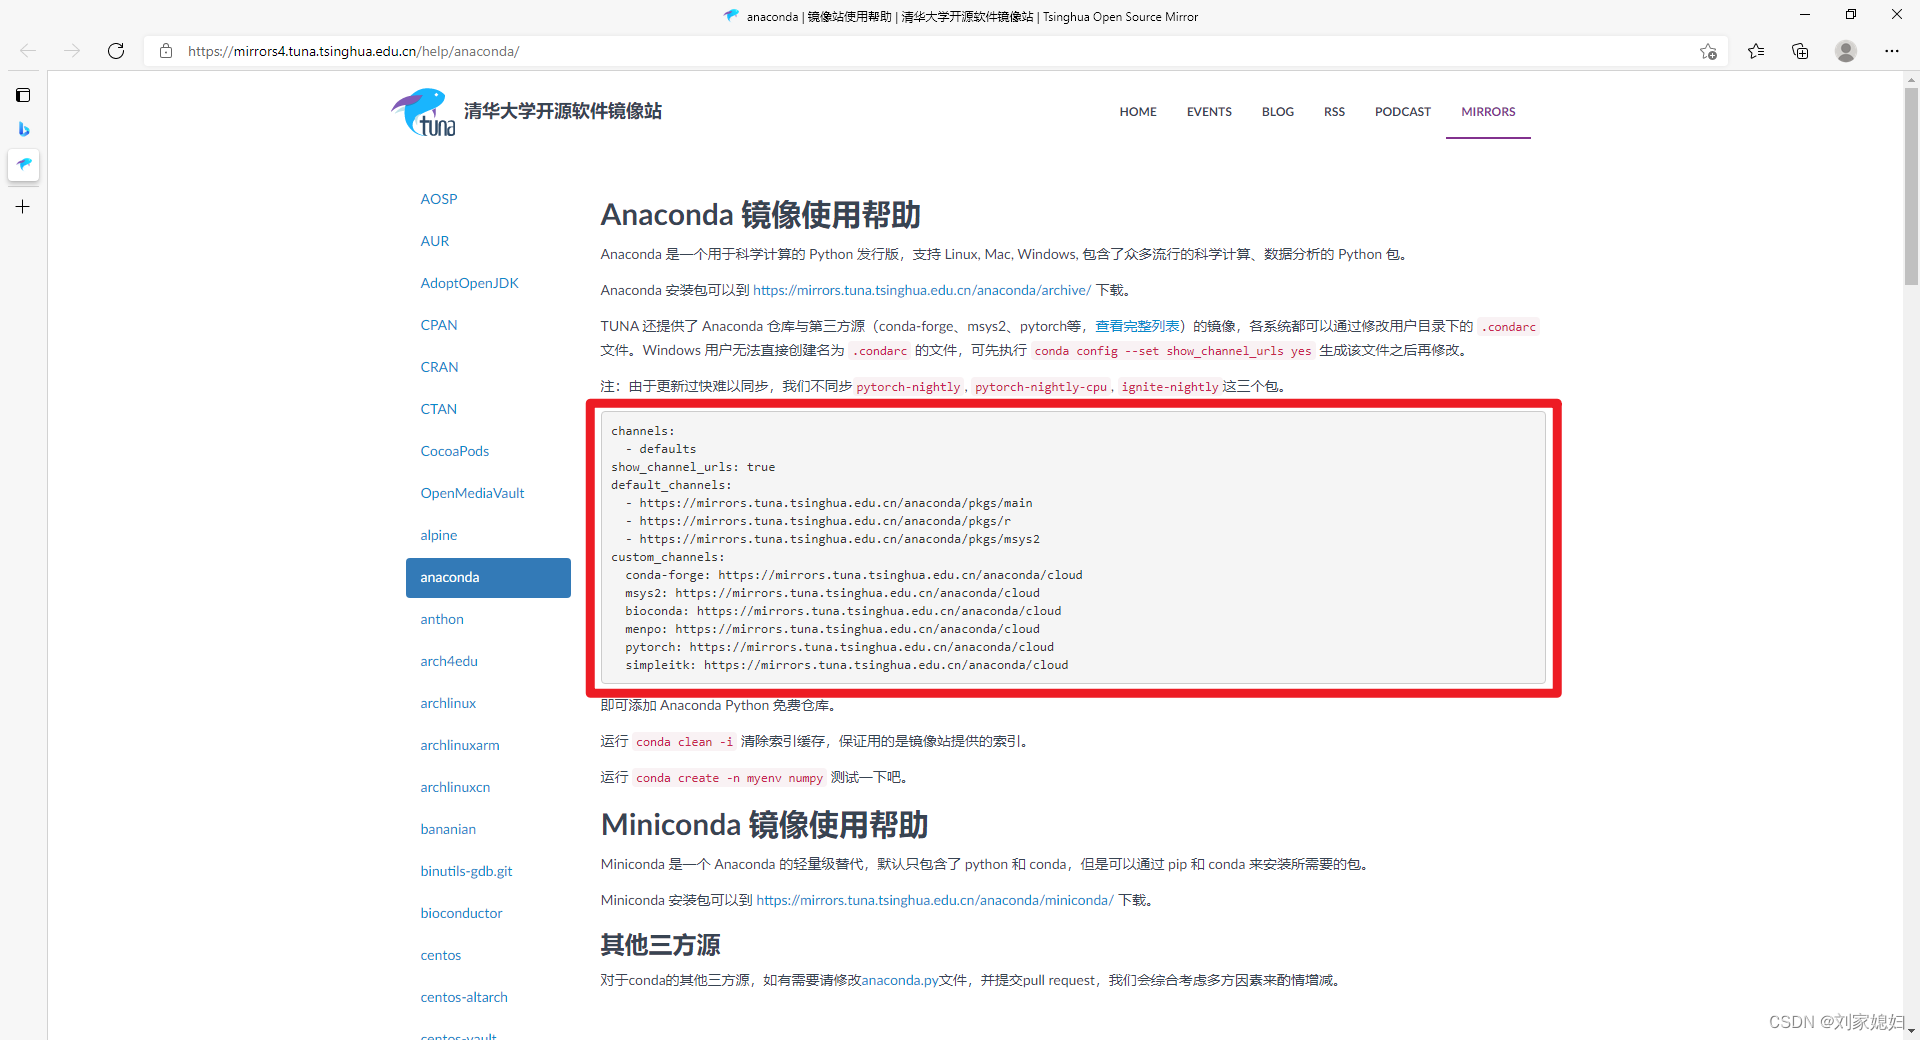This screenshot has width=1920, height=1040.
Task: Open the anaconda.py file link
Action: click(900, 980)
